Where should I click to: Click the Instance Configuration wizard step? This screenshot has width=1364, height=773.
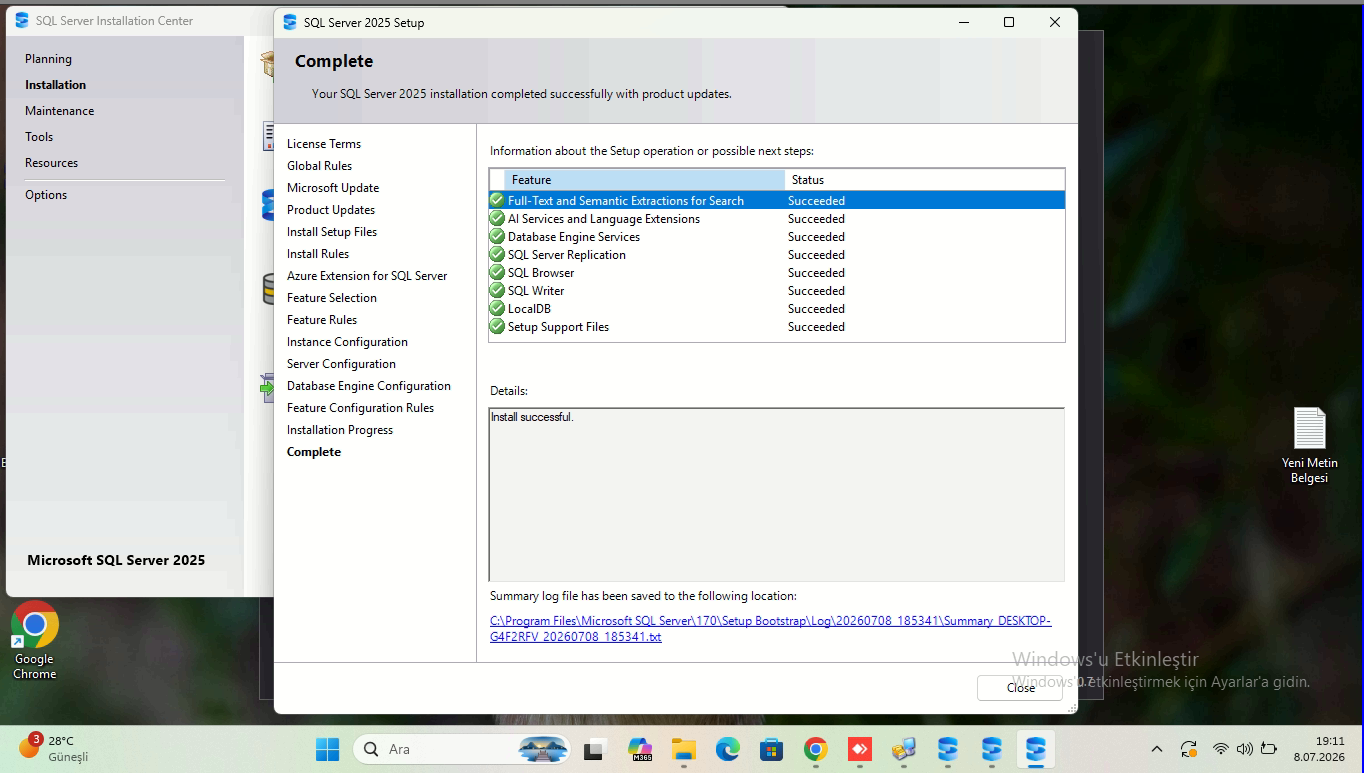[x=347, y=342]
